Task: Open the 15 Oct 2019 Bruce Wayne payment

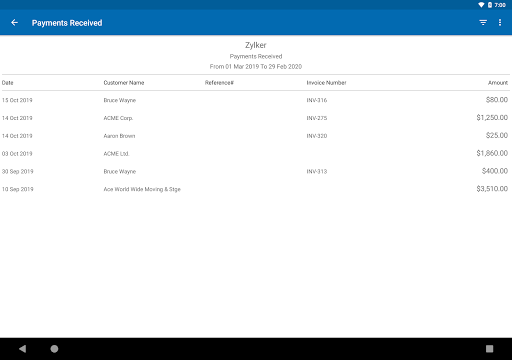Action: point(256,100)
